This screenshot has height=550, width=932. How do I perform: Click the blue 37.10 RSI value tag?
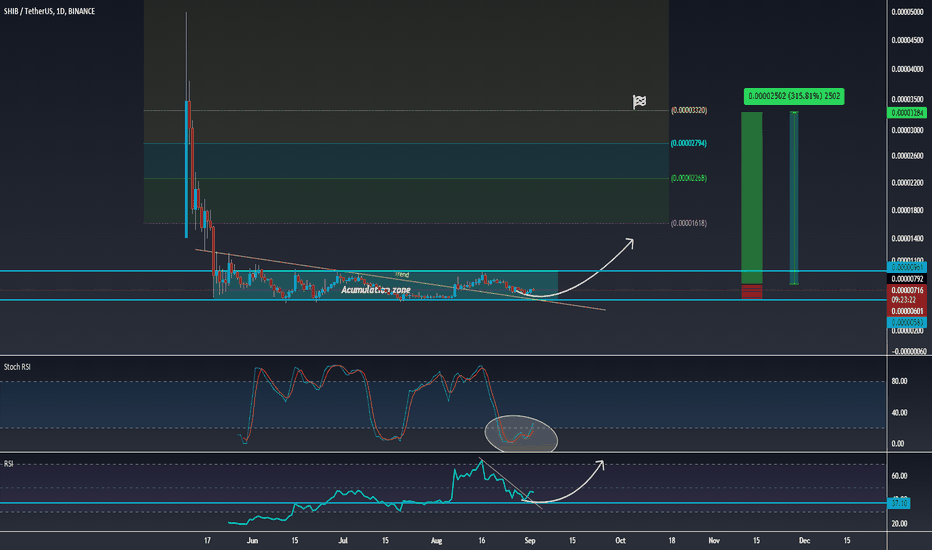(898, 504)
